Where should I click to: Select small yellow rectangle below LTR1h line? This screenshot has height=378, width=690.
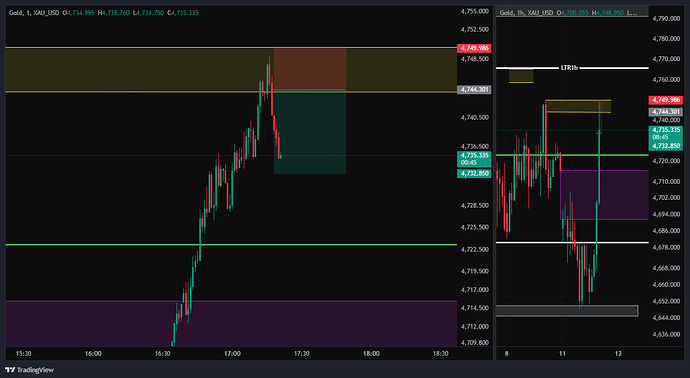tap(521, 76)
